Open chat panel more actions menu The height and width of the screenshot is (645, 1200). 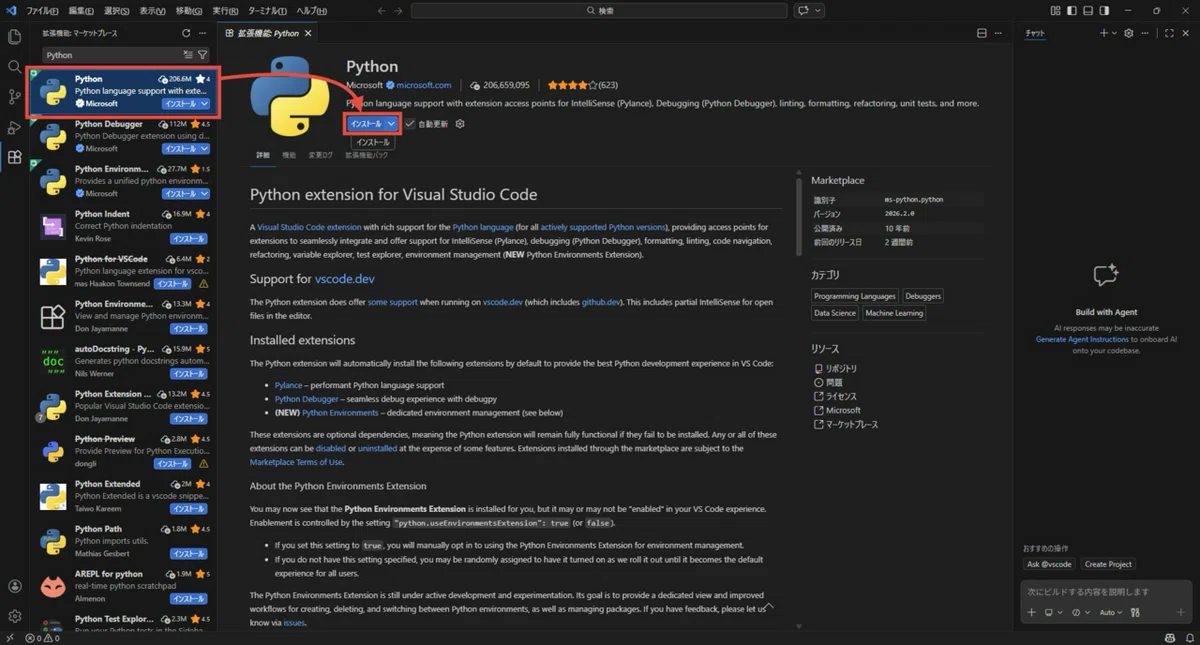pos(1146,33)
